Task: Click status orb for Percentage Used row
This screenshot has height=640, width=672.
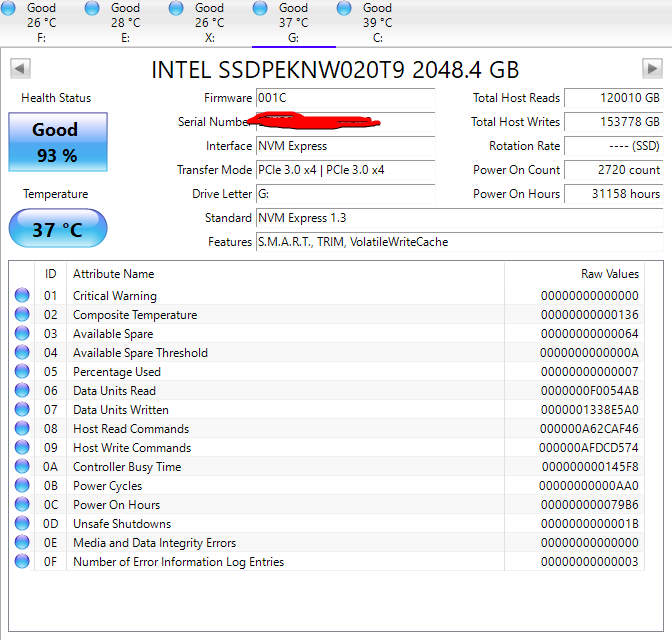Action: (22, 371)
